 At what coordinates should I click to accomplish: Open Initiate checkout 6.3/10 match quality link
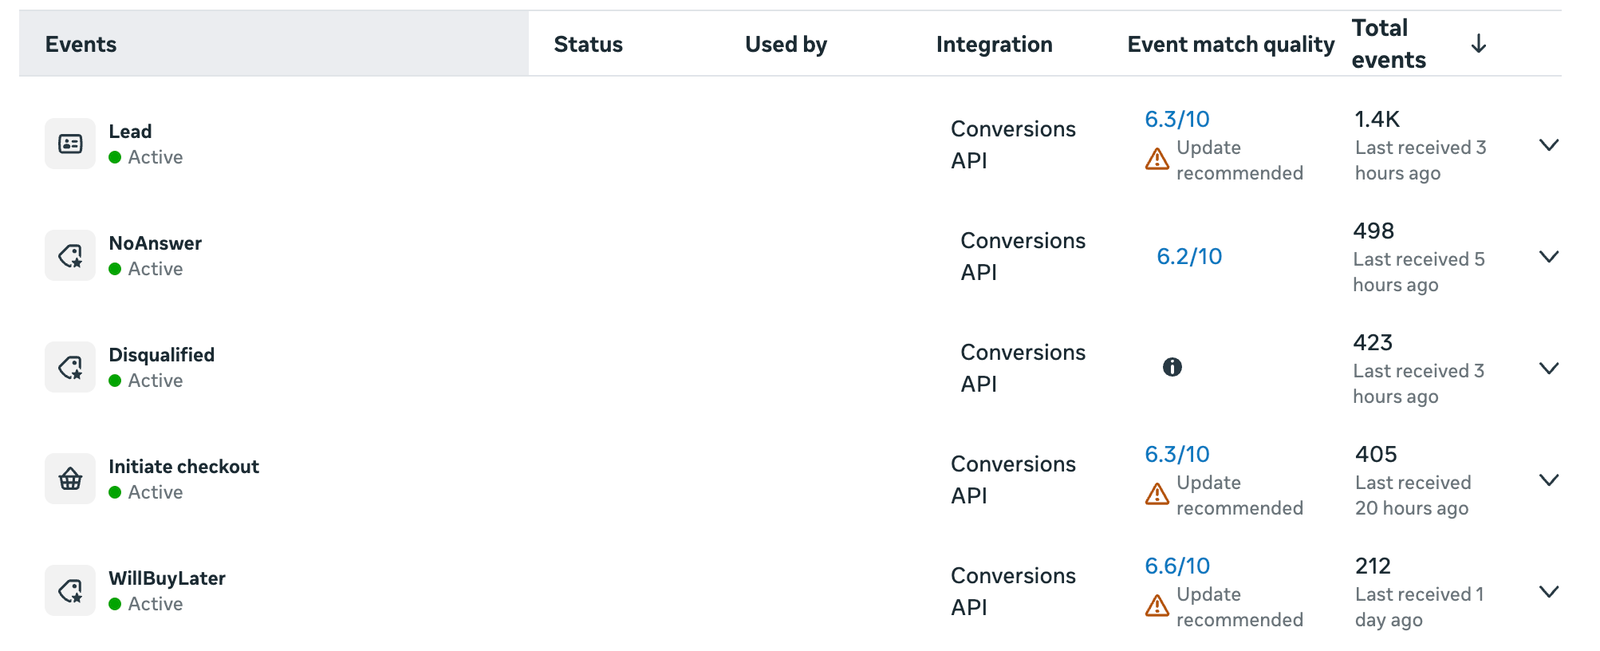(x=1177, y=454)
